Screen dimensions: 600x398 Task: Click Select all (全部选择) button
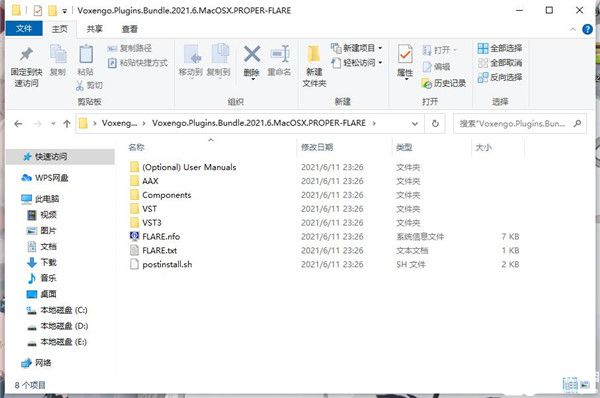coord(500,48)
